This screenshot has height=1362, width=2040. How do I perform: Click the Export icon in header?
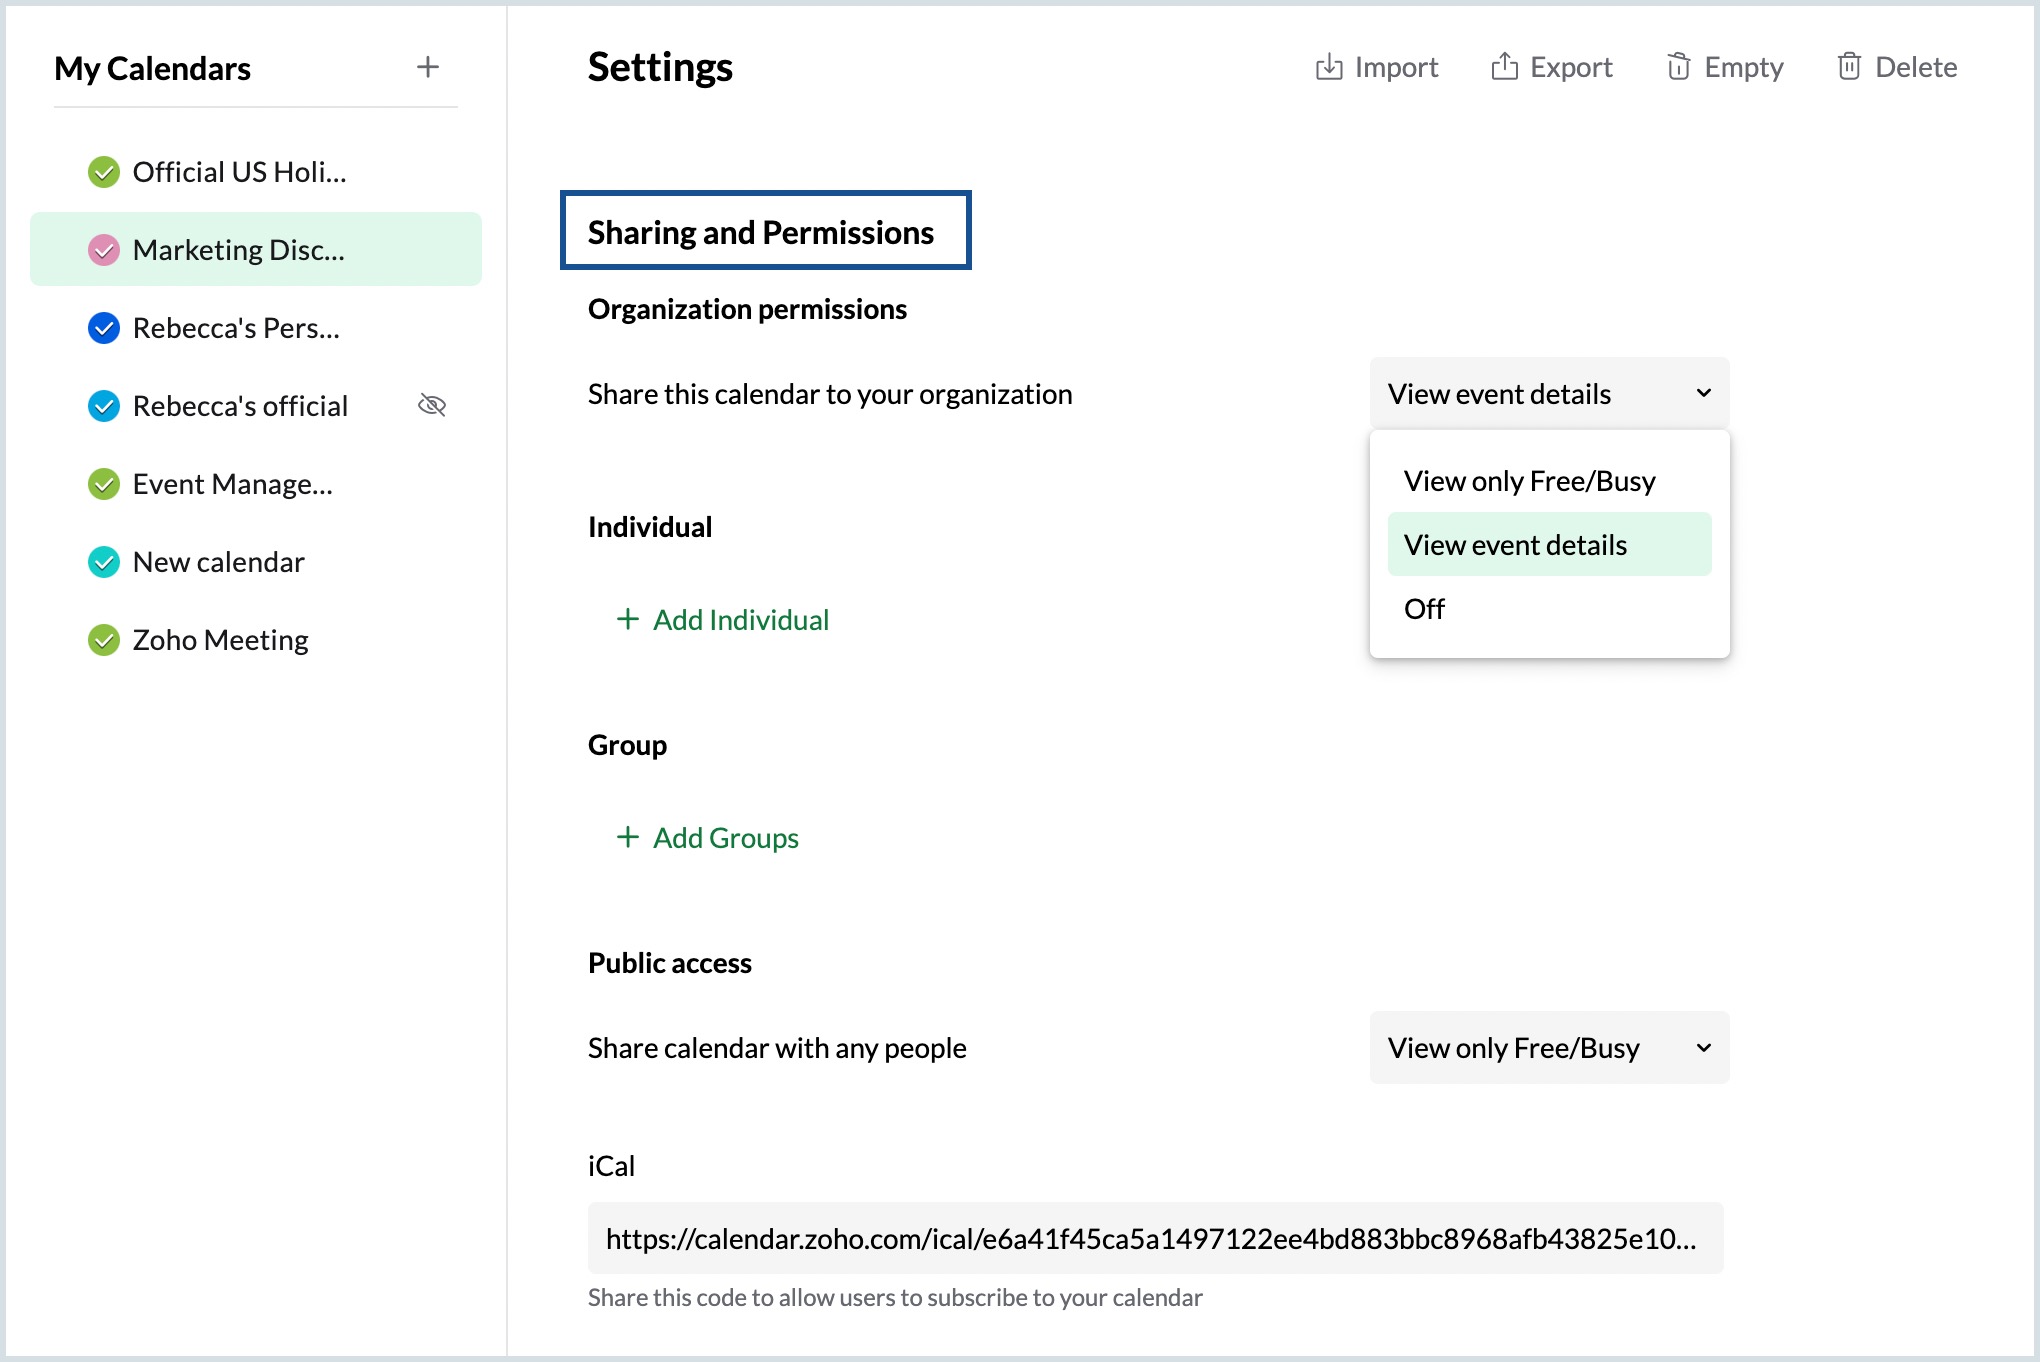pyautogui.click(x=1504, y=67)
